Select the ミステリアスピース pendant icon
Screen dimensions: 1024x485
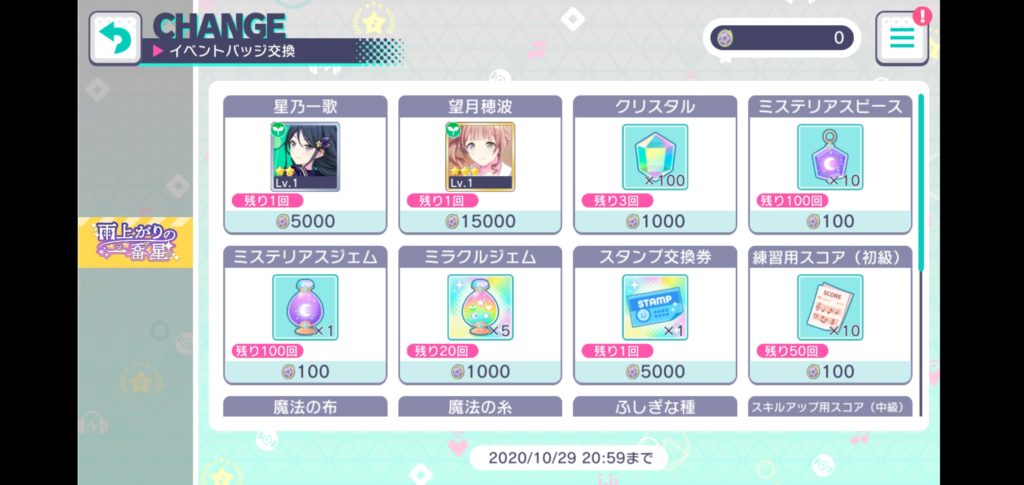830,157
